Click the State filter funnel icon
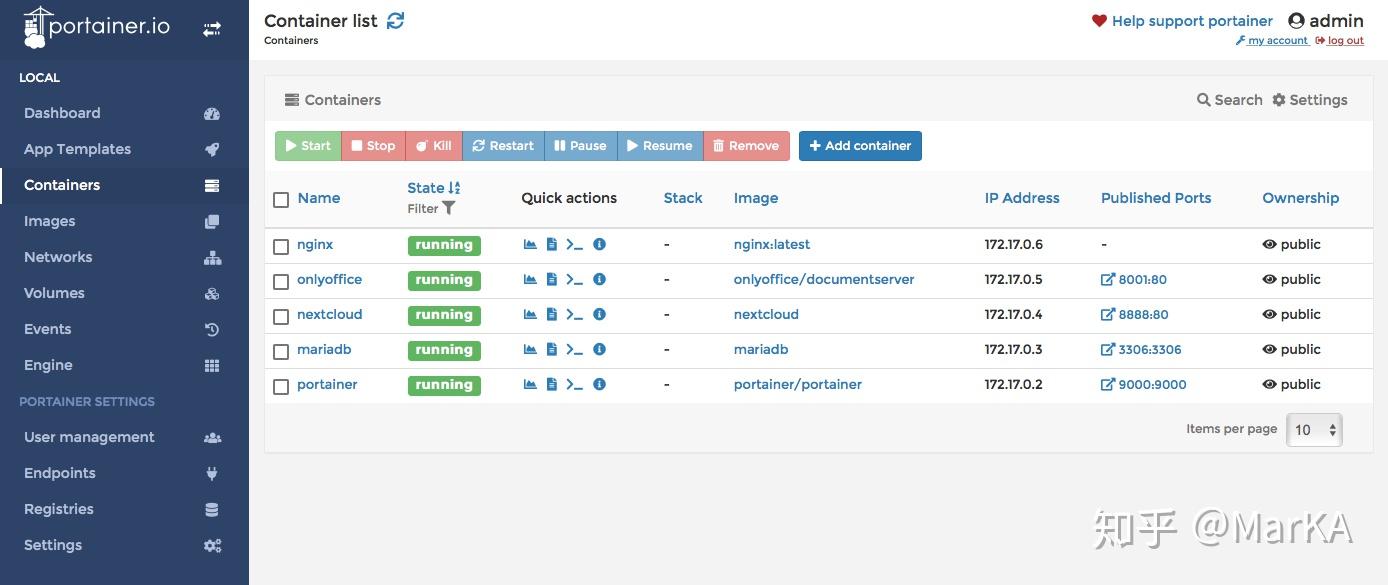This screenshot has width=1388, height=585. pos(449,208)
